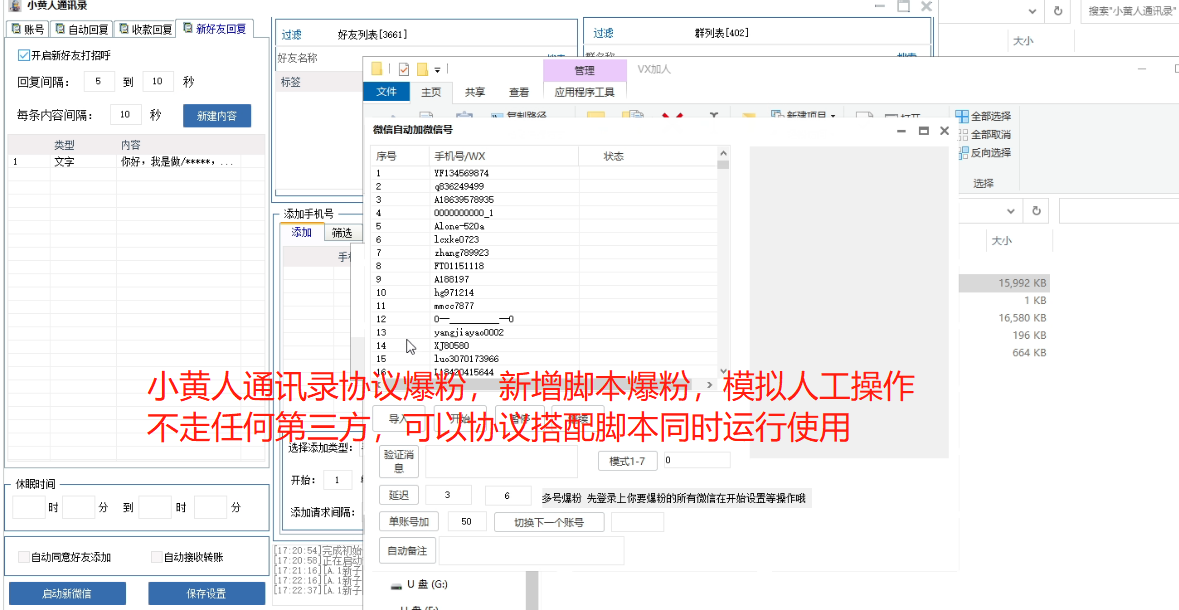
Task: Click the U盘 (G:) drive icon
Action: click(395, 584)
